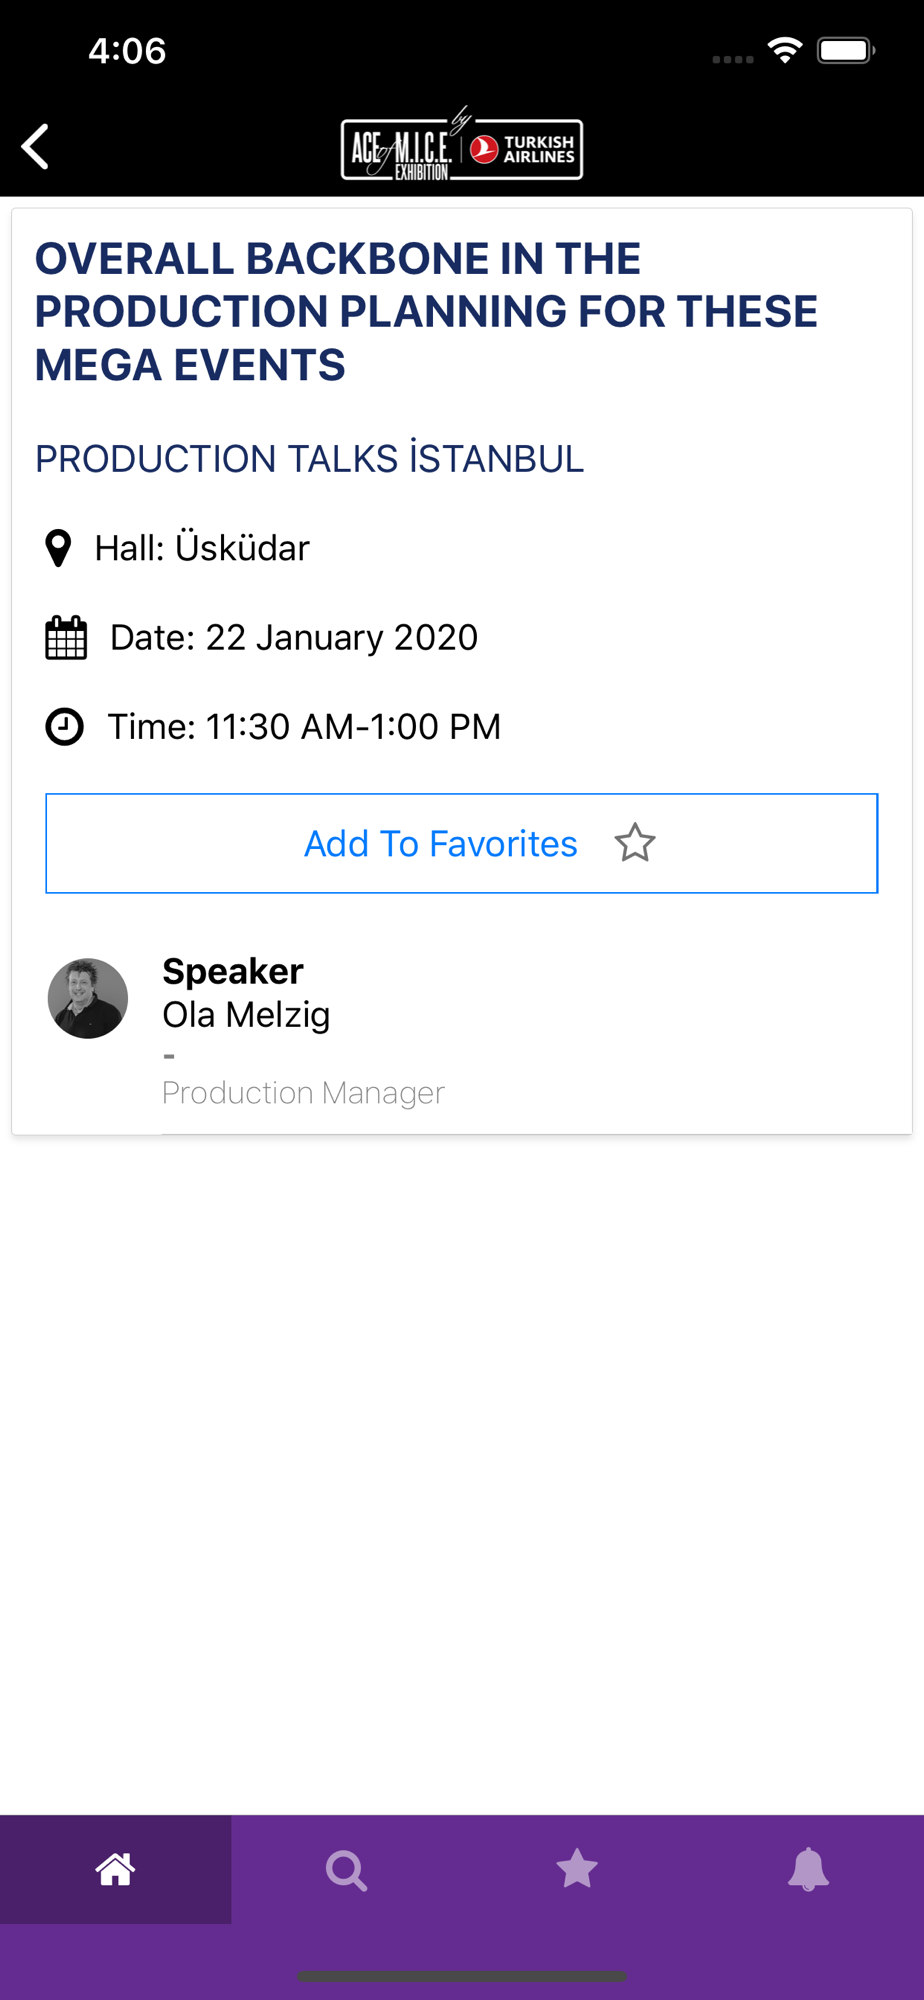Open notifications via the bell icon
The image size is (924, 2000).
tap(808, 1869)
